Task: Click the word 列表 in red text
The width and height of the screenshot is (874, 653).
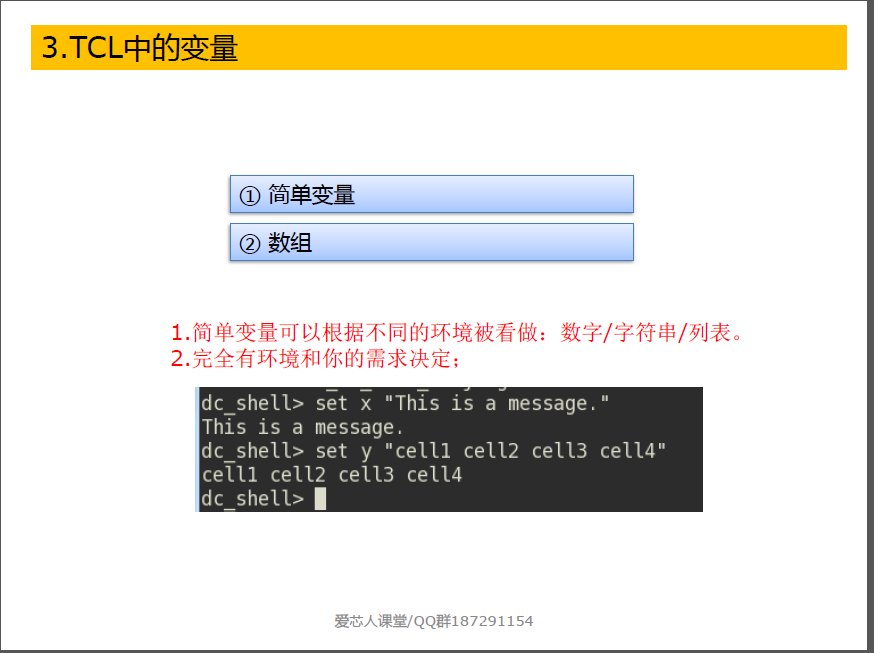Action: 710,332
